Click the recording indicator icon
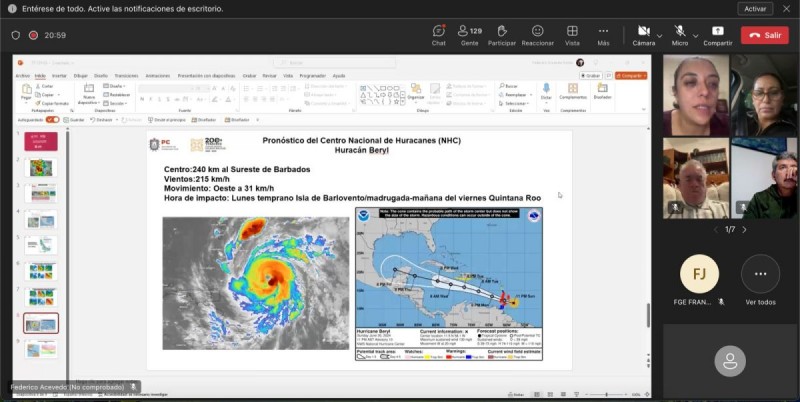 click(33, 35)
